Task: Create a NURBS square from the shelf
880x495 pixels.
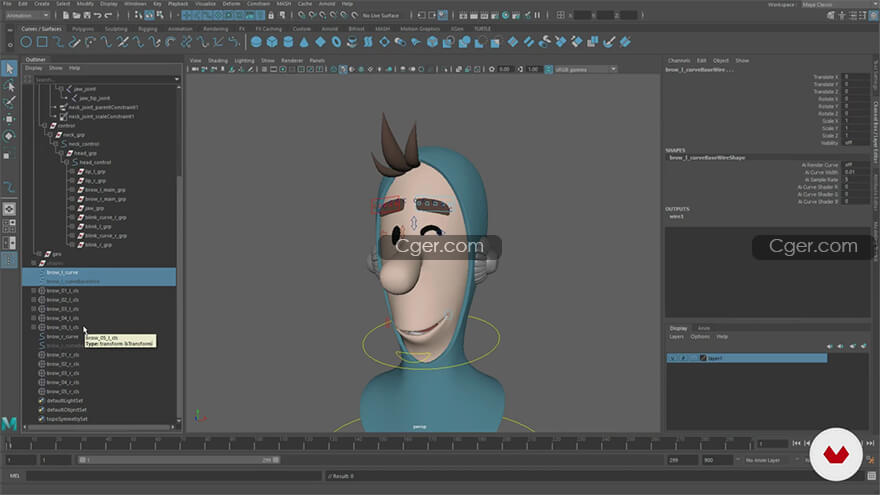Action: 42,42
